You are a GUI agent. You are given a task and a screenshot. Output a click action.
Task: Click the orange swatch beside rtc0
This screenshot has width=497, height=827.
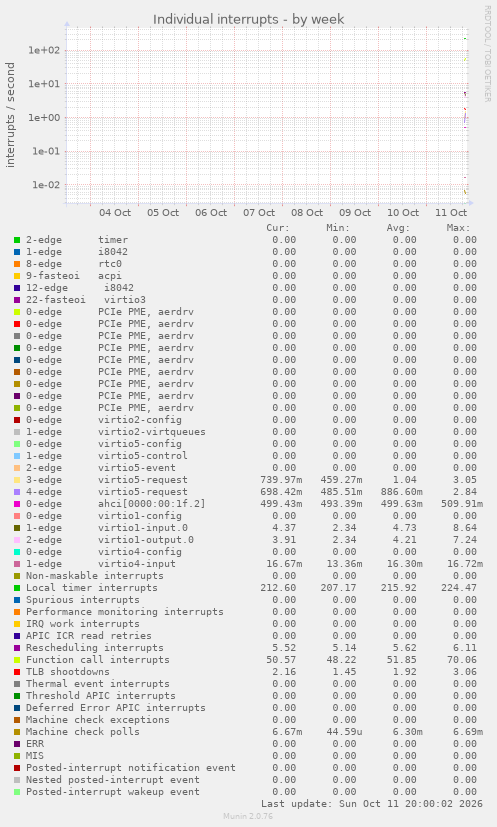coord(17,264)
